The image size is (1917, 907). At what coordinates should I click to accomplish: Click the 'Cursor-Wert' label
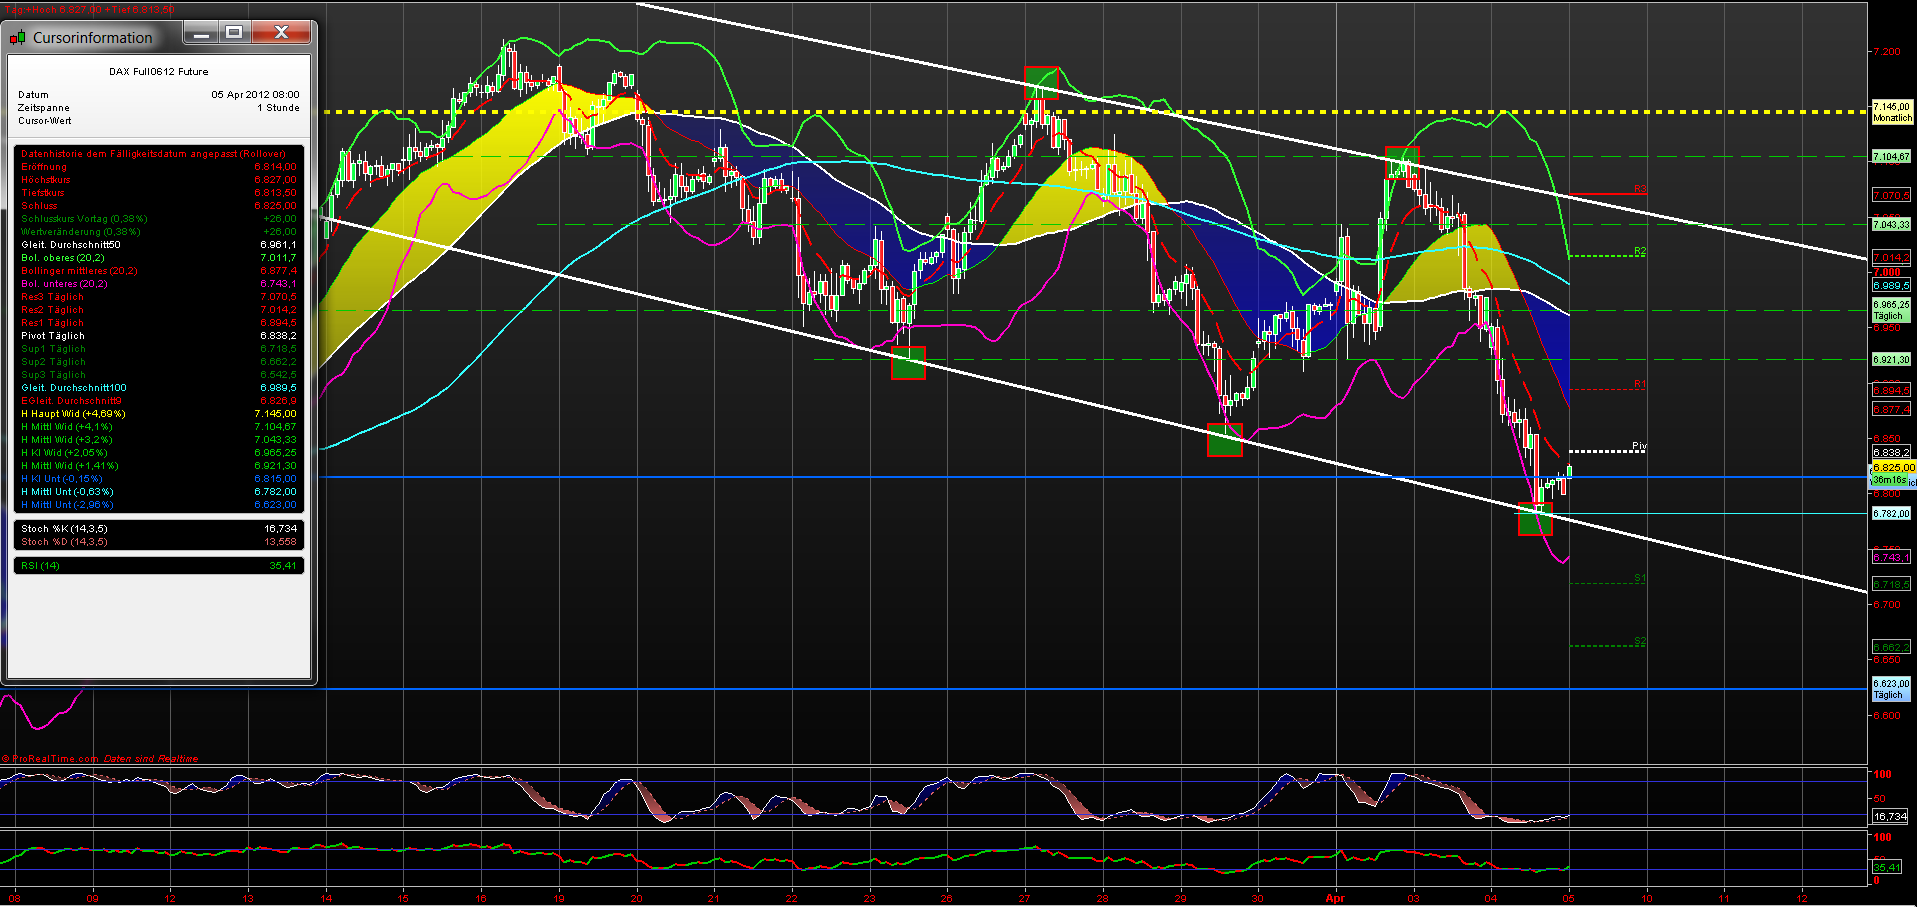pyautogui.click(x=45, y=121)
